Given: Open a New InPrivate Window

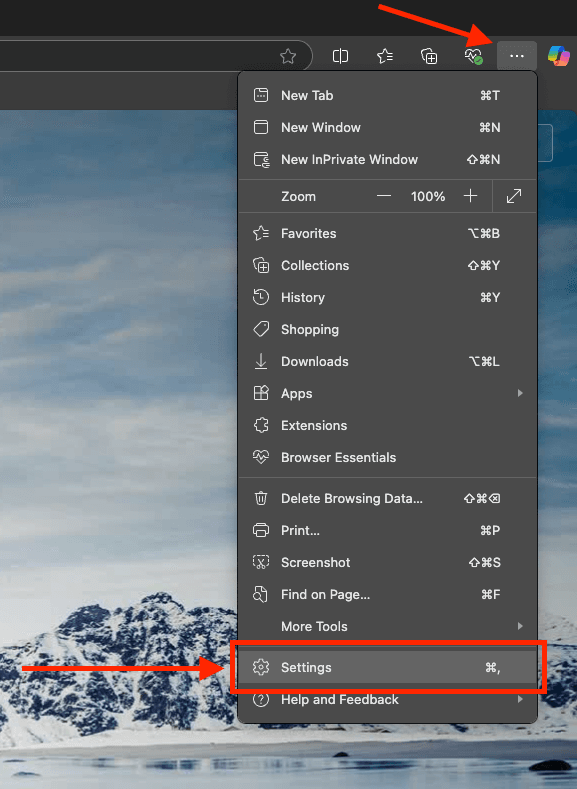Looking at the screenshot, I should coord(387,160).
